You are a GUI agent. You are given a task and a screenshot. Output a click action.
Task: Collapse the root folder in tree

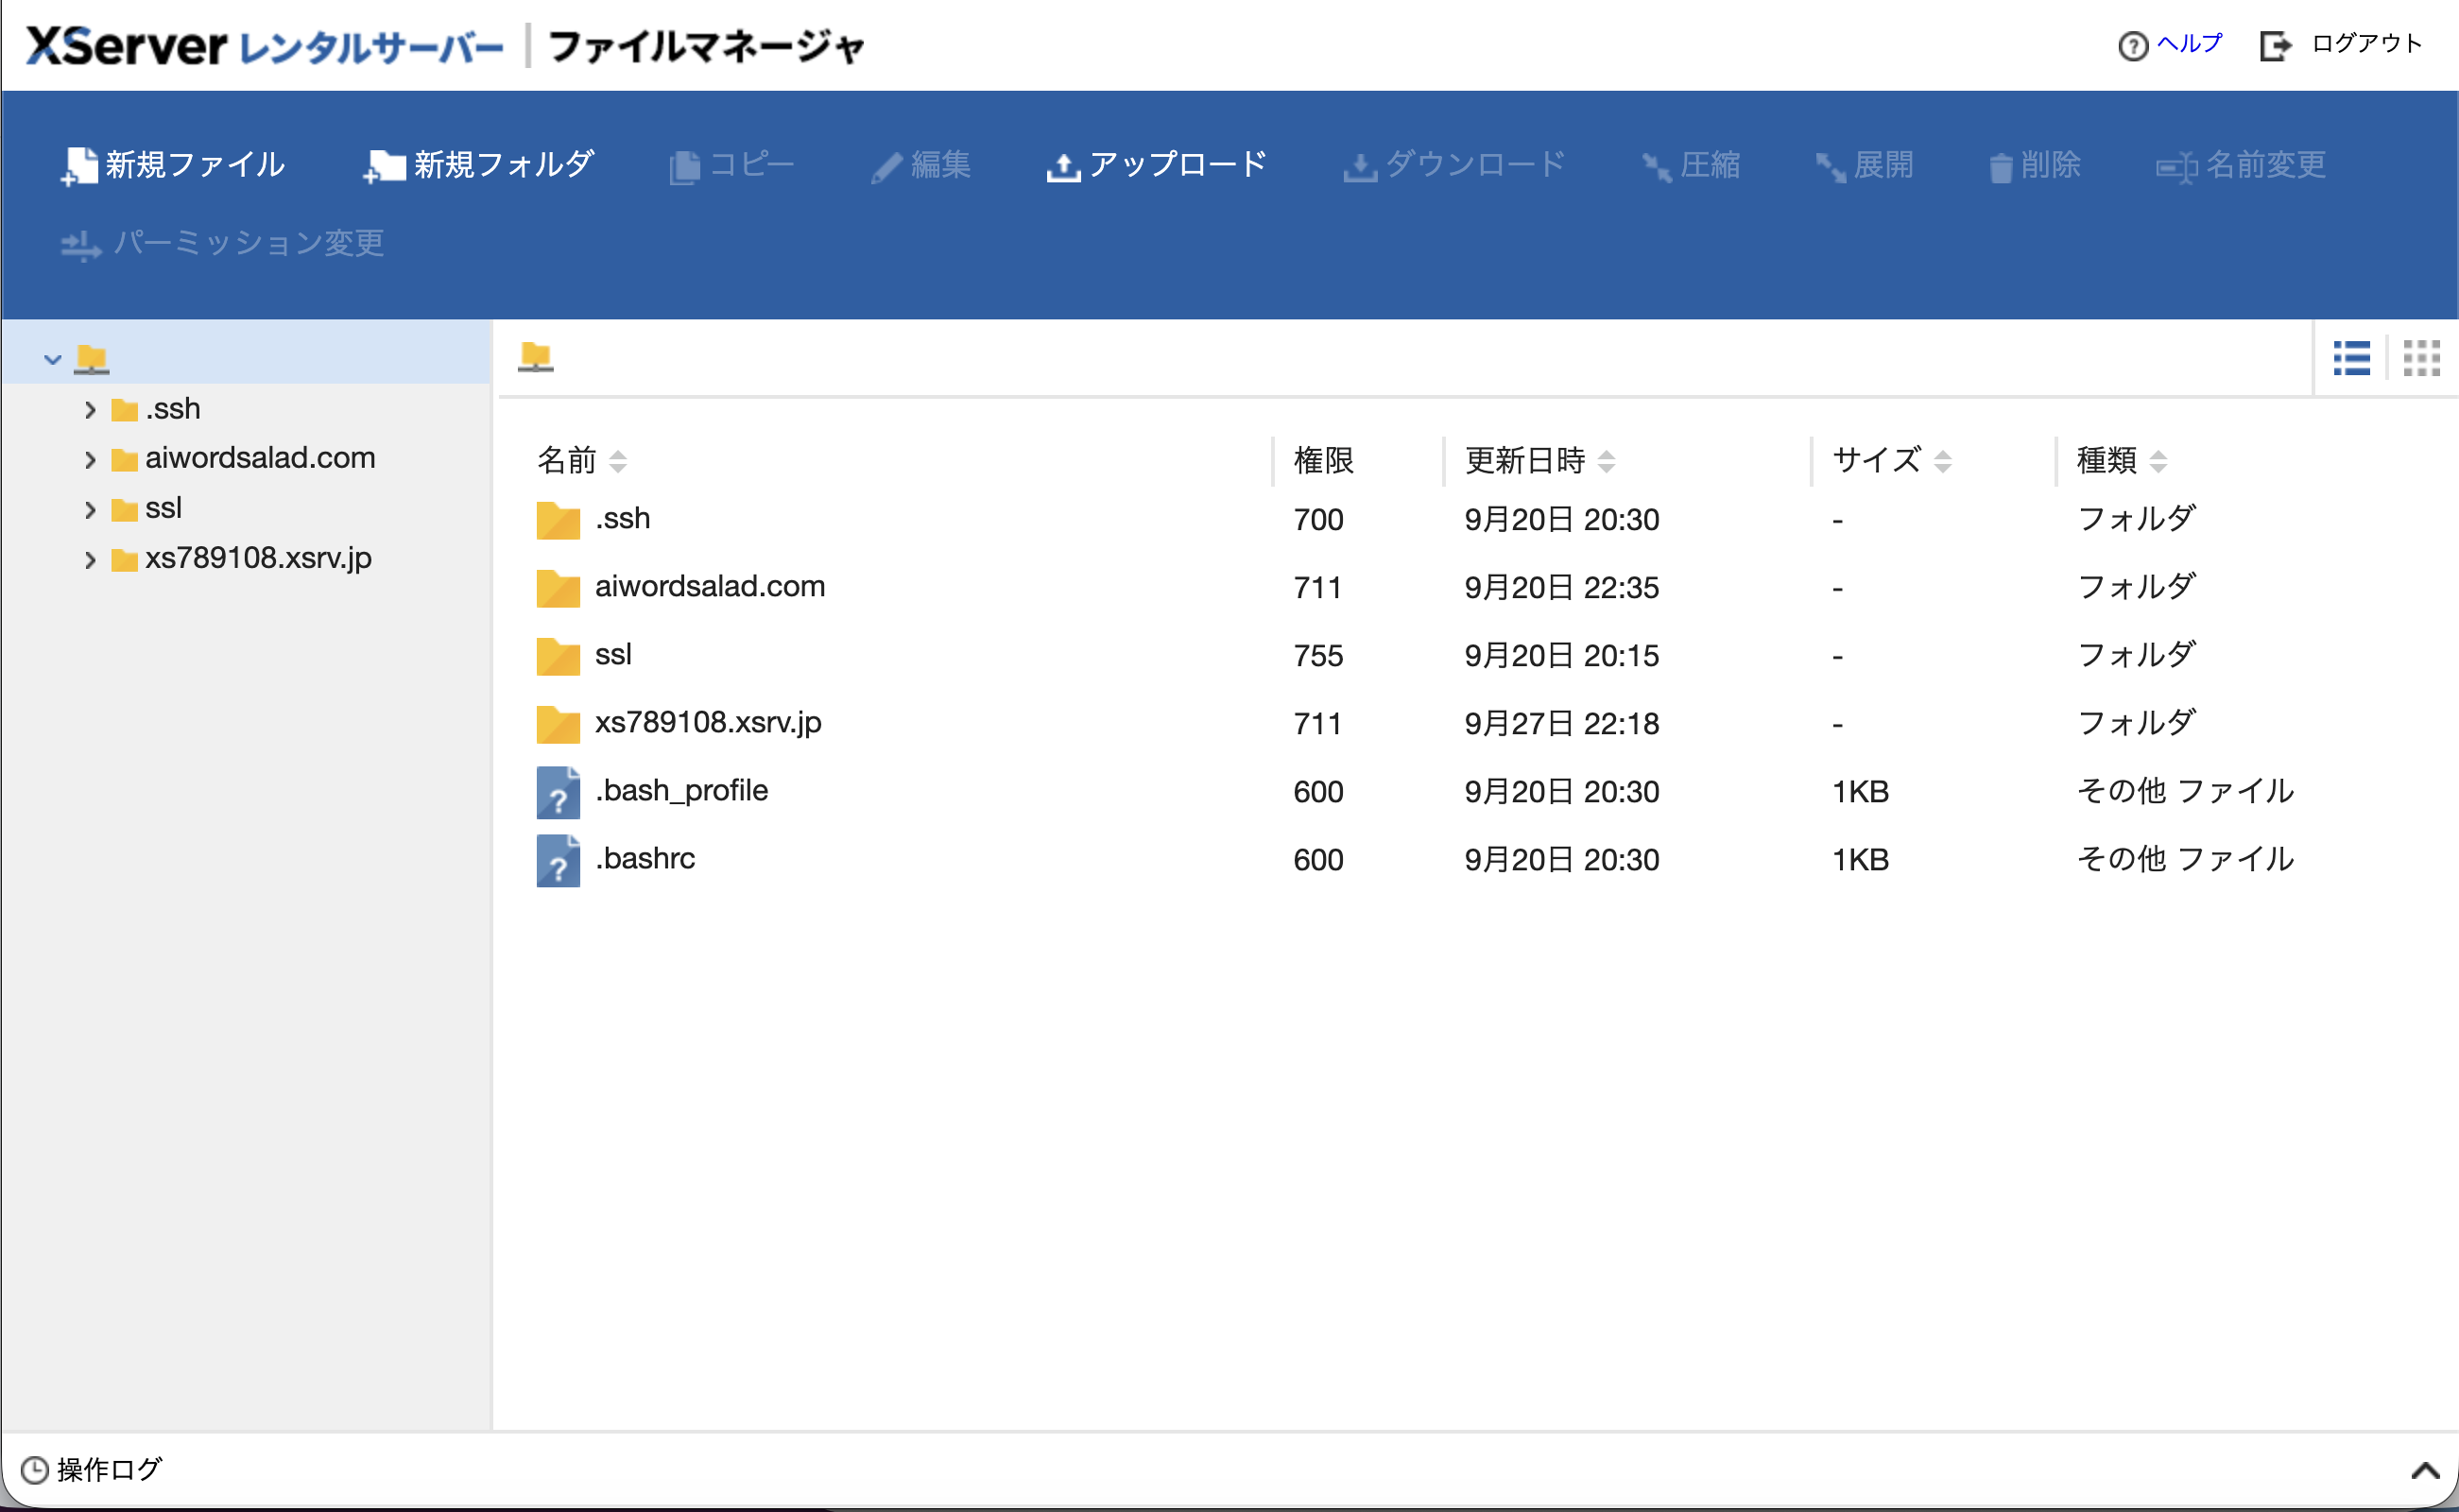(x=52, y=359)
